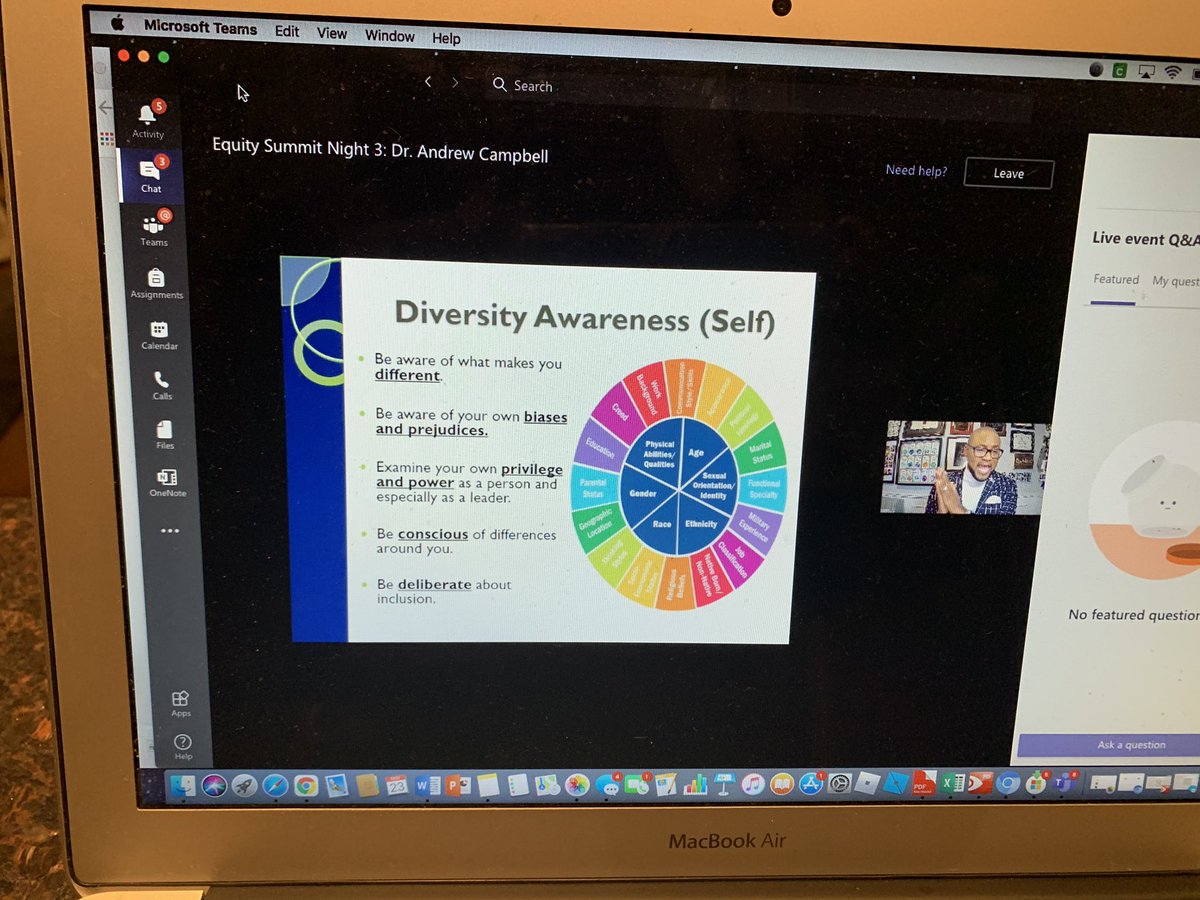Screen dimensions: 1200x900
Task: Open Microsoft Excel from the Dock
Action: pos(953,782)
